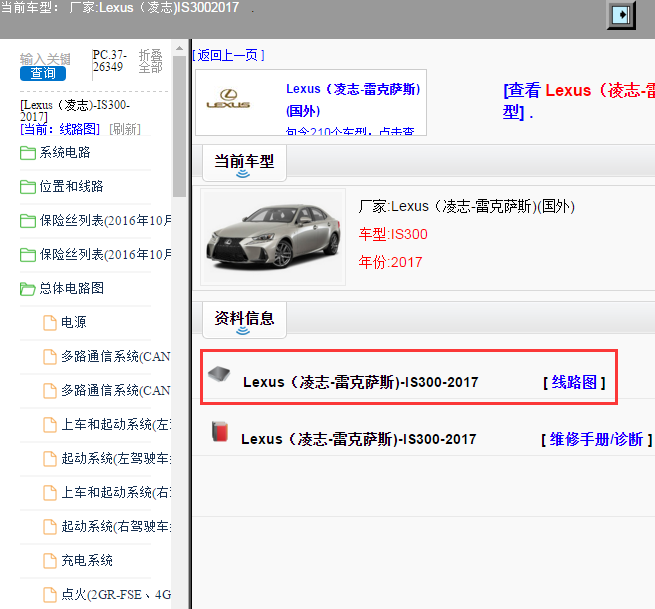Click the 车型:IS300 red text
Screen dimensions: 655x609
tap(393, 234)
